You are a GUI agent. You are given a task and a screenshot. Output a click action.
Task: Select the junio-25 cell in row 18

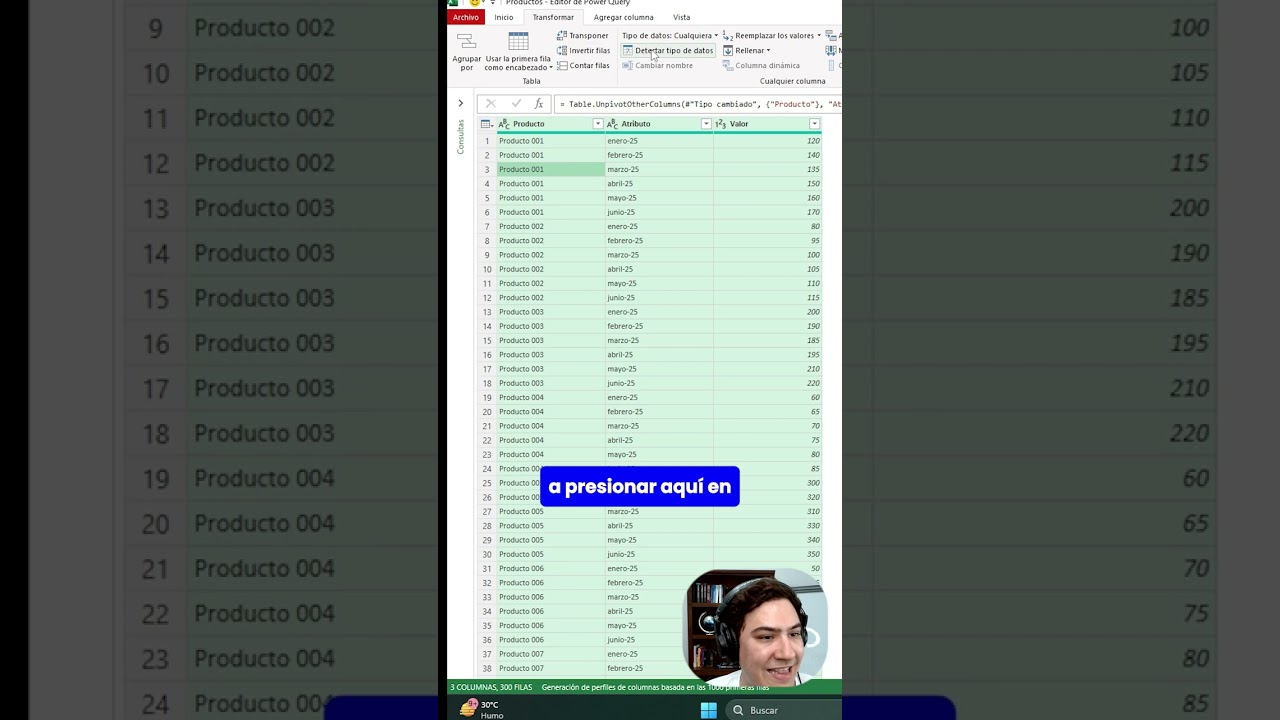click(659, 383)
